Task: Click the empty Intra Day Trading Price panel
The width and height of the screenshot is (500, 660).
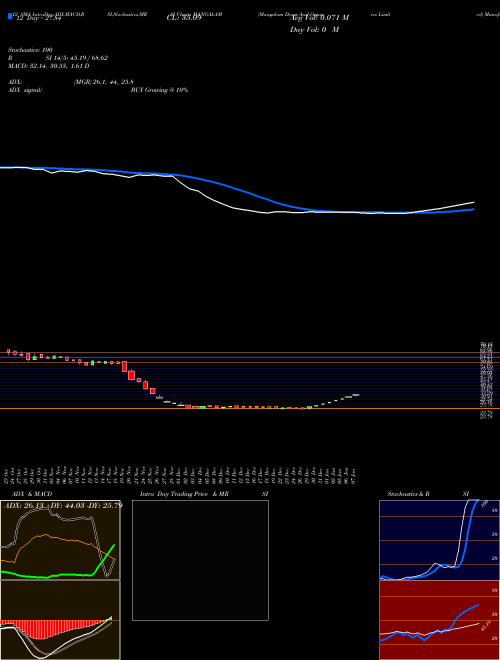Action: click(x=200, y=560)
